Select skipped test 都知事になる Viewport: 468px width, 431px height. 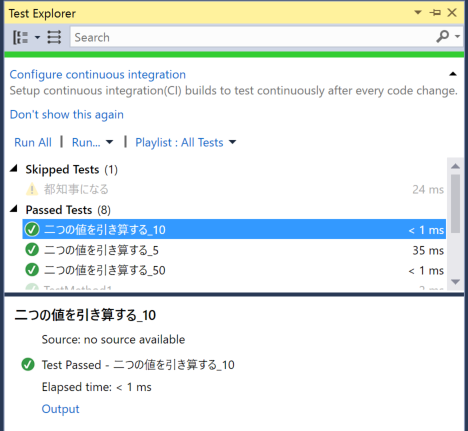[x=233, y=189]
